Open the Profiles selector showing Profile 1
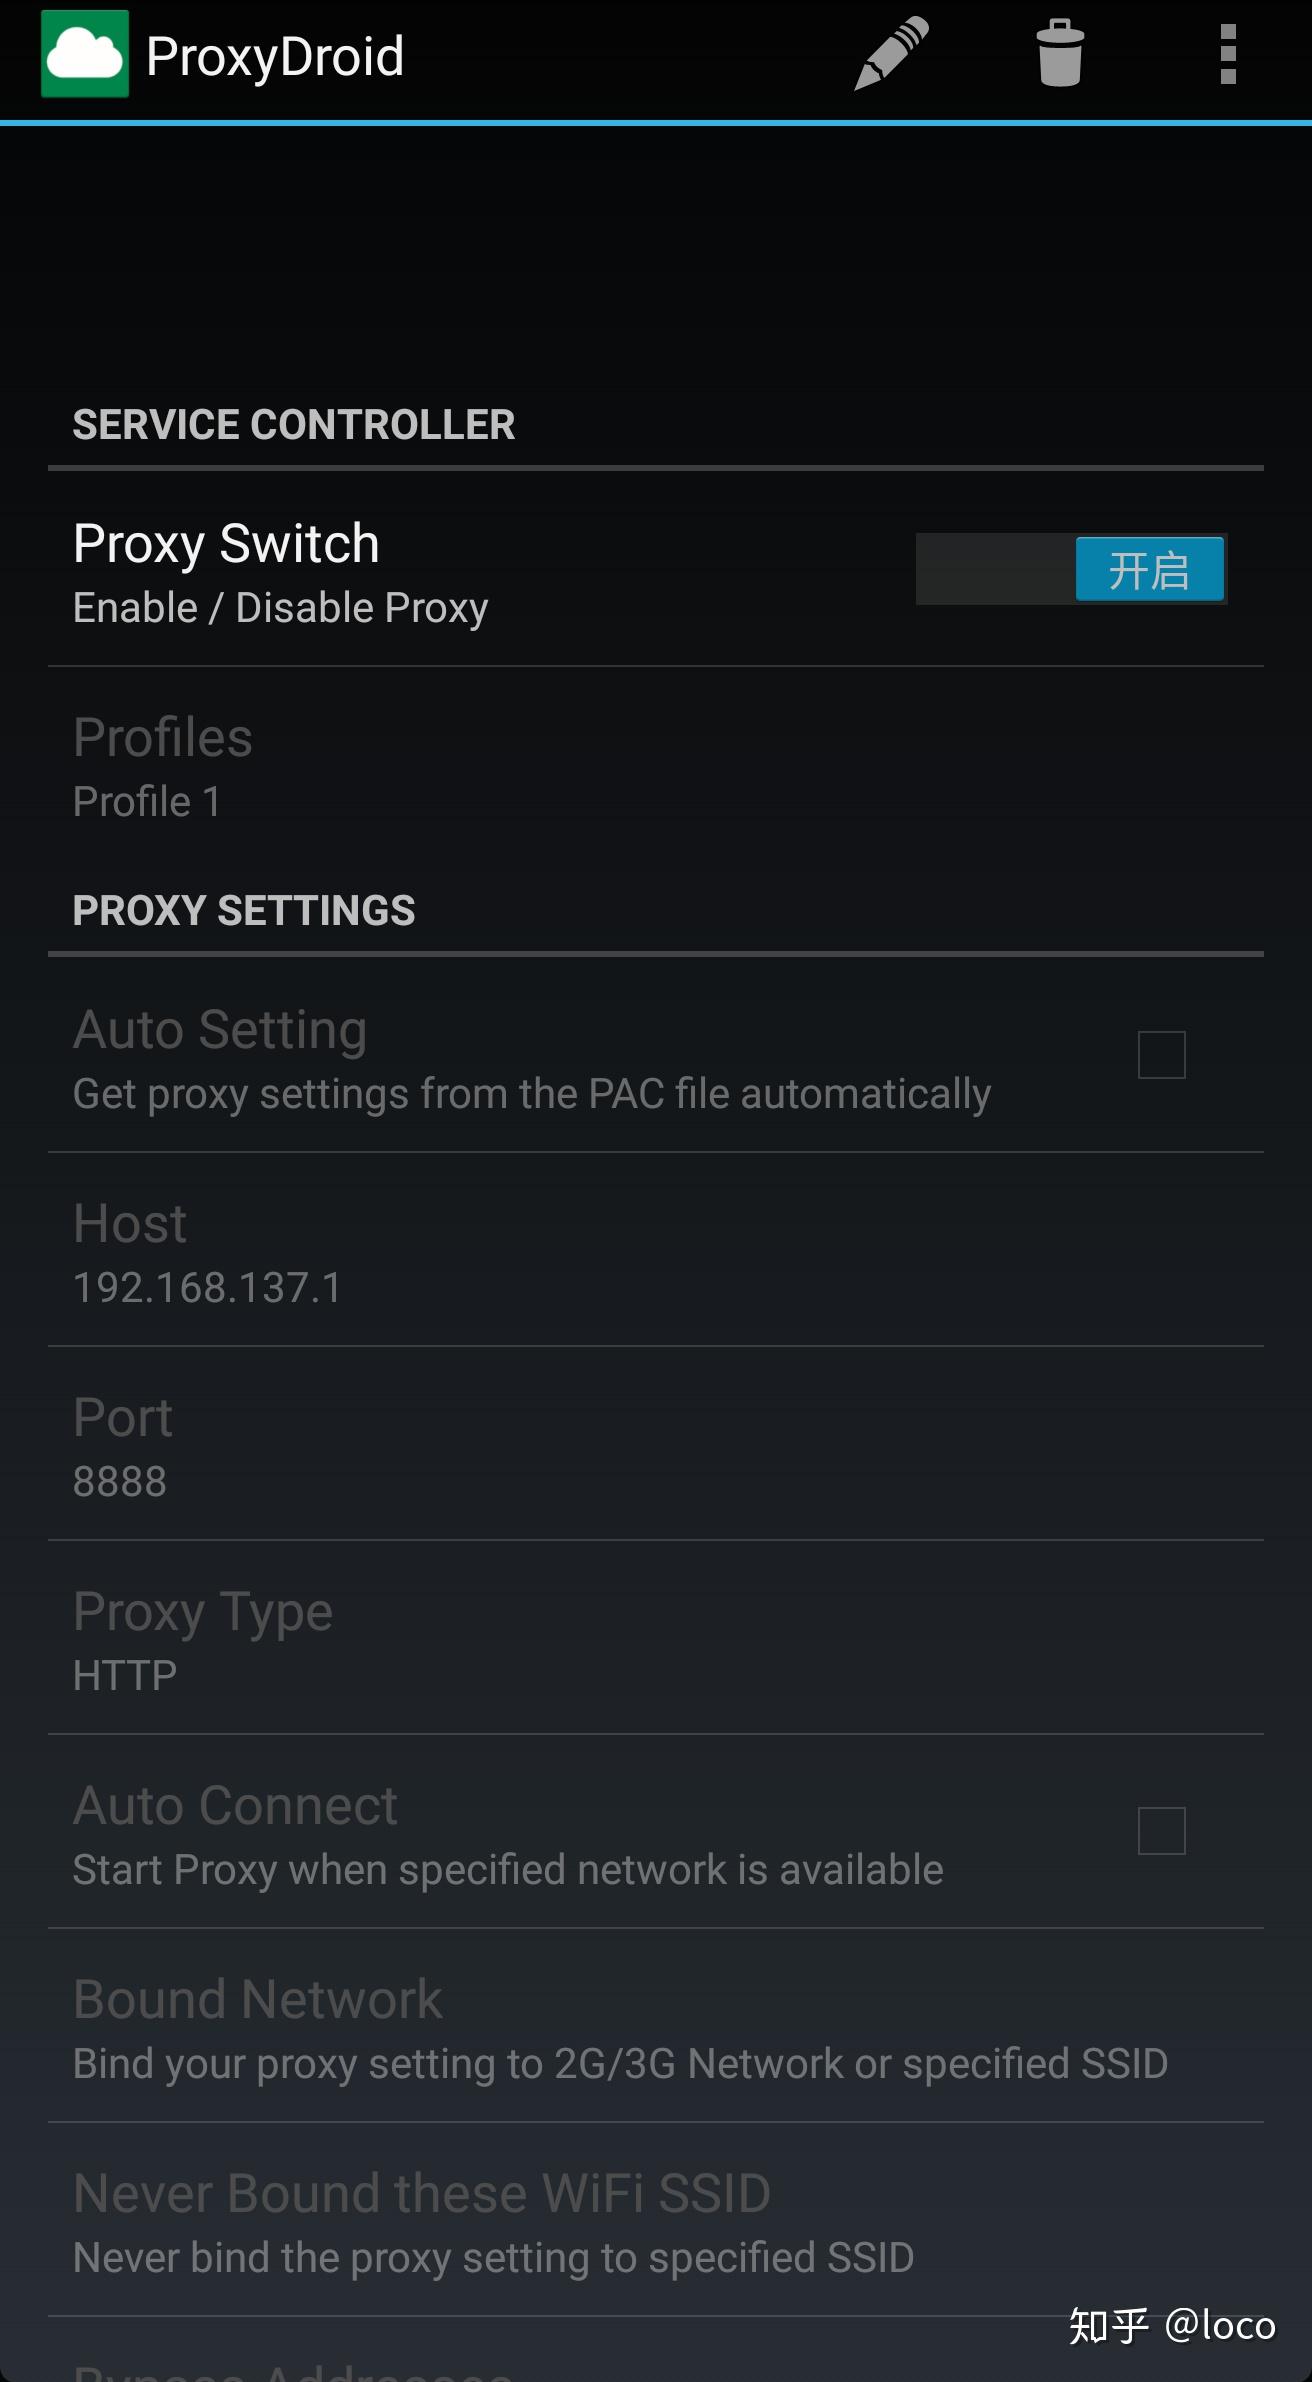 click(656, 765)
